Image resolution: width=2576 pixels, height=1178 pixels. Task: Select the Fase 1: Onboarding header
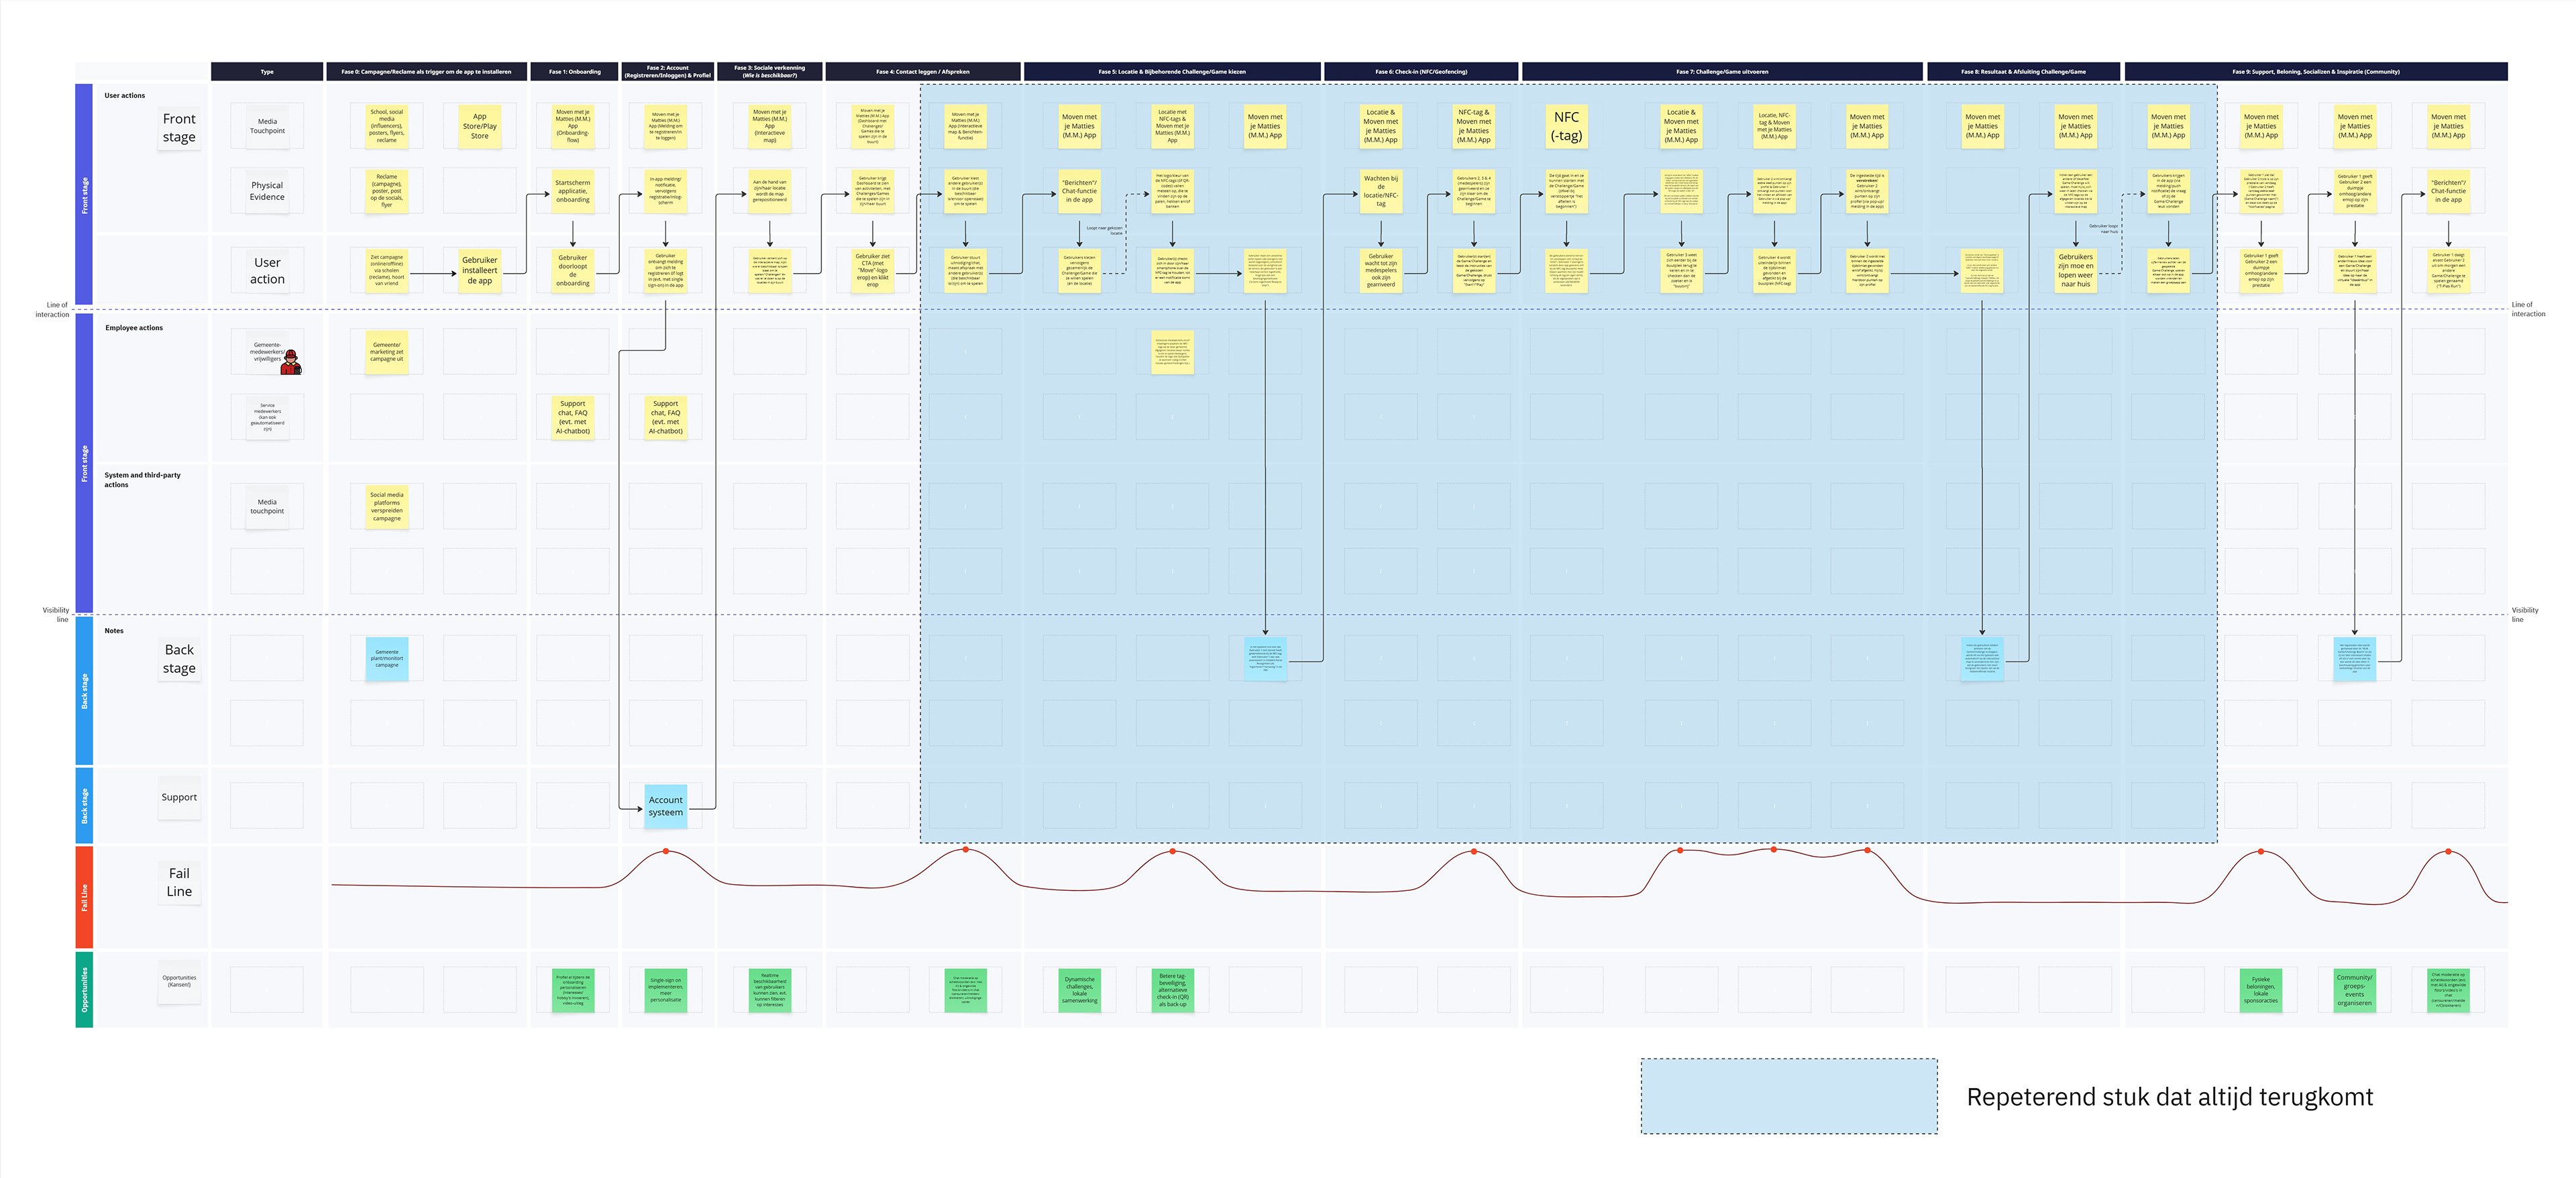(574, 72)
